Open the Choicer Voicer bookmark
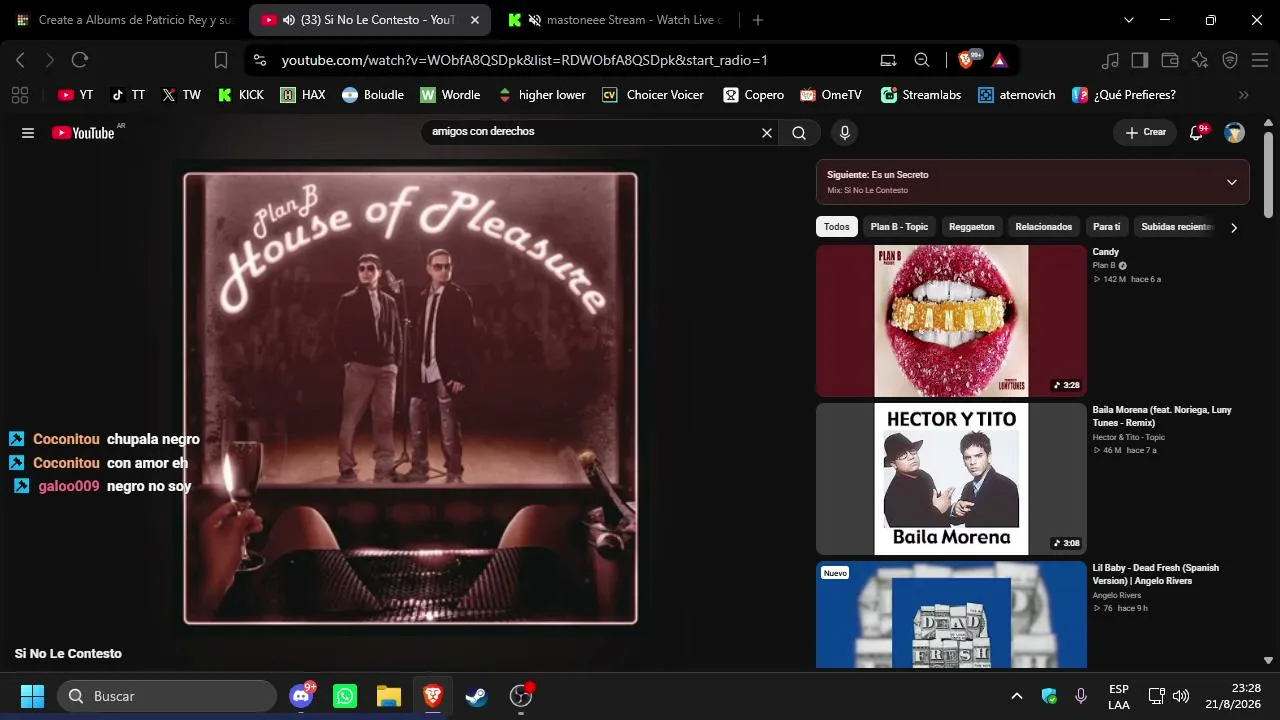The height and width of the screenshot is (720, 1280). tap(653, 95)
